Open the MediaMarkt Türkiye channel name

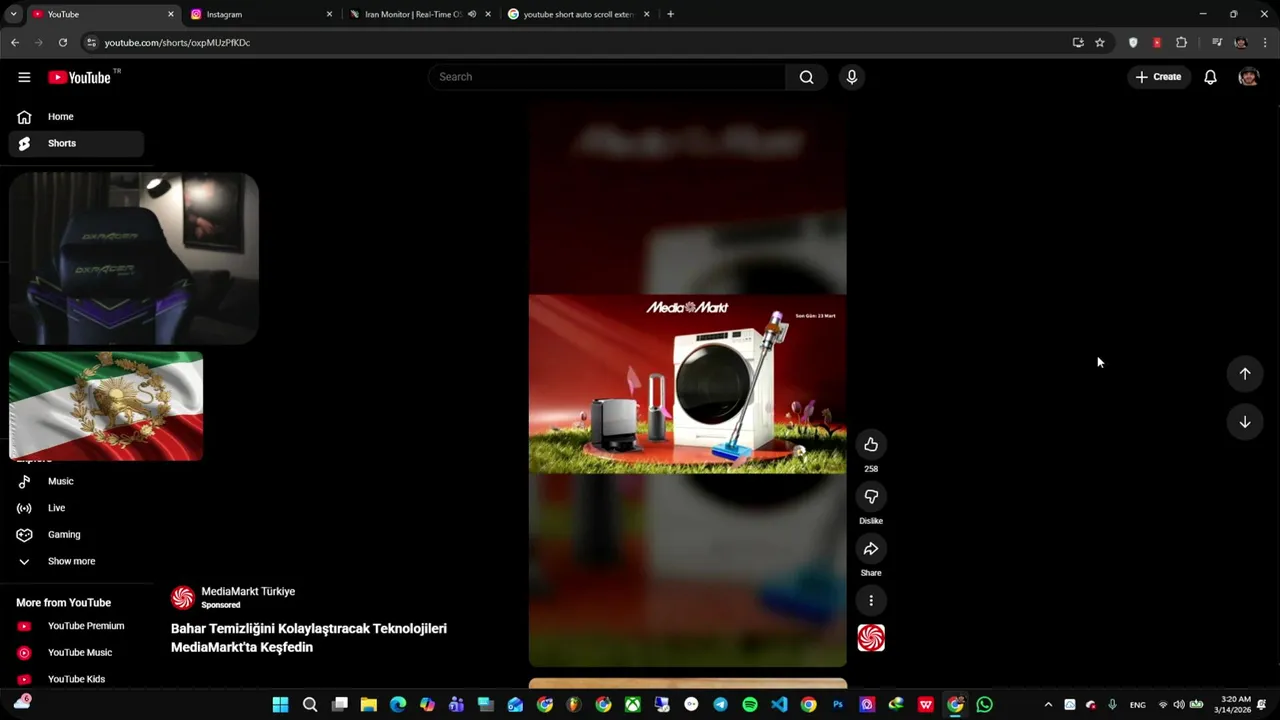coord(248,591)
